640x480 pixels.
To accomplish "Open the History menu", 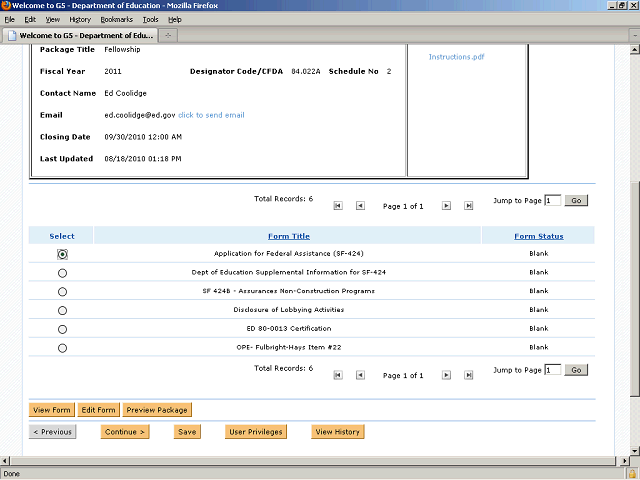I will point(80,20).
